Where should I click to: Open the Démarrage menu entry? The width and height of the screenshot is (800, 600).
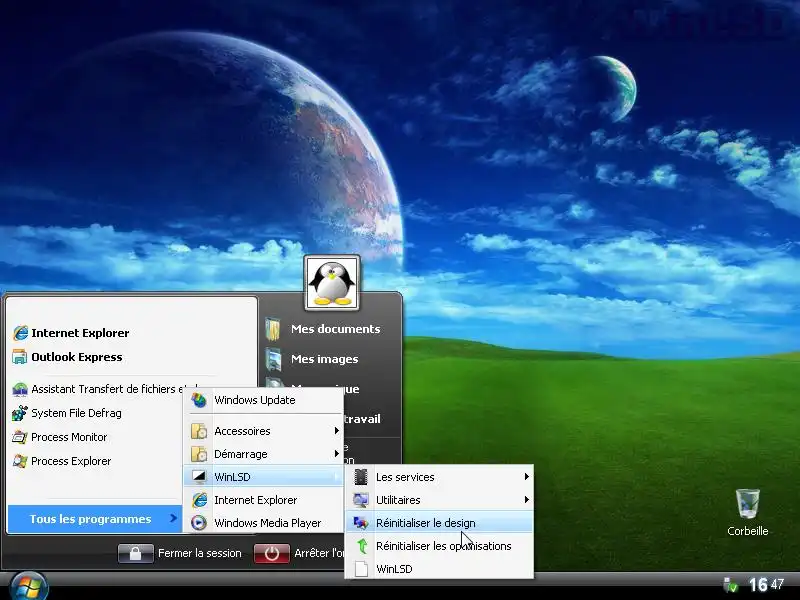pos(264,454)
